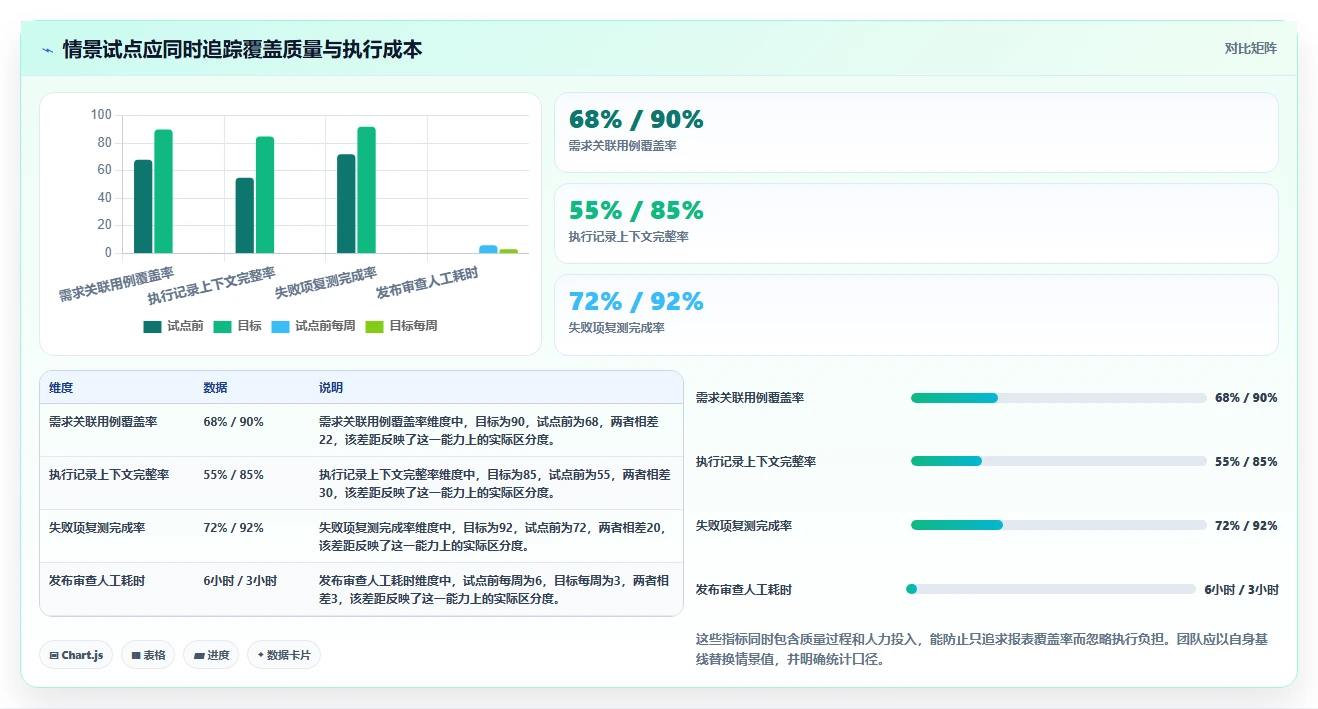
Task: Click the summary paragraph starting 这些指标同时
Action: (x=981, y=649)
